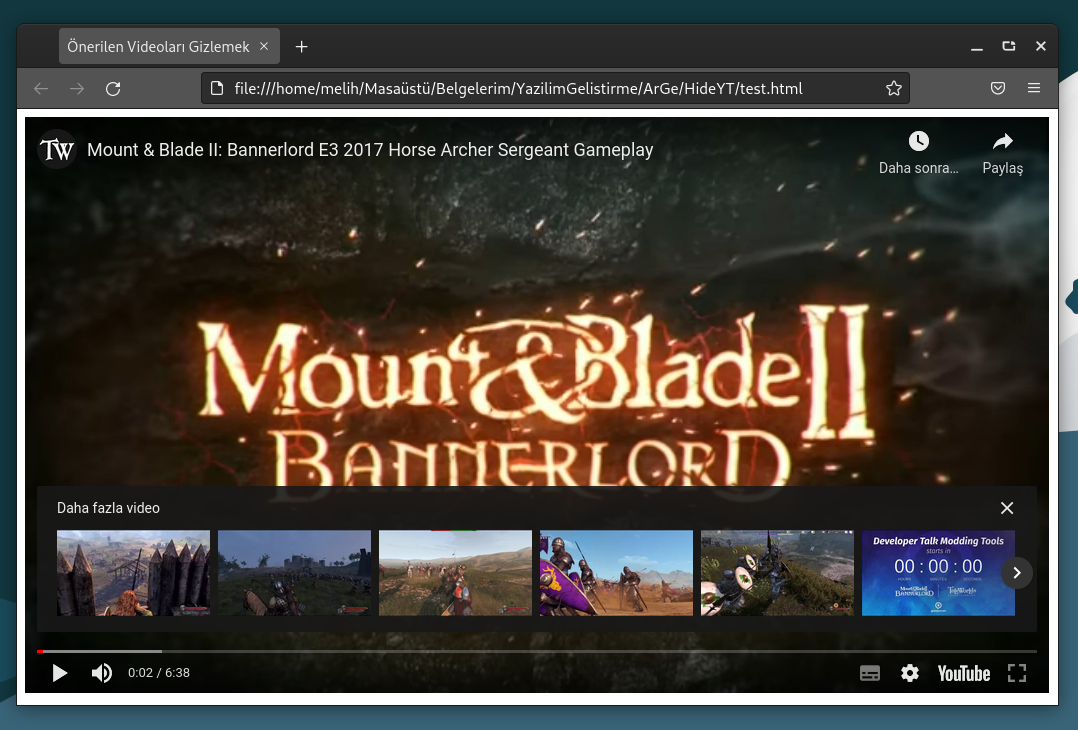Add video to Daha sonra izle
Viewport: 1078px width, 730px height.
point(918,153)
